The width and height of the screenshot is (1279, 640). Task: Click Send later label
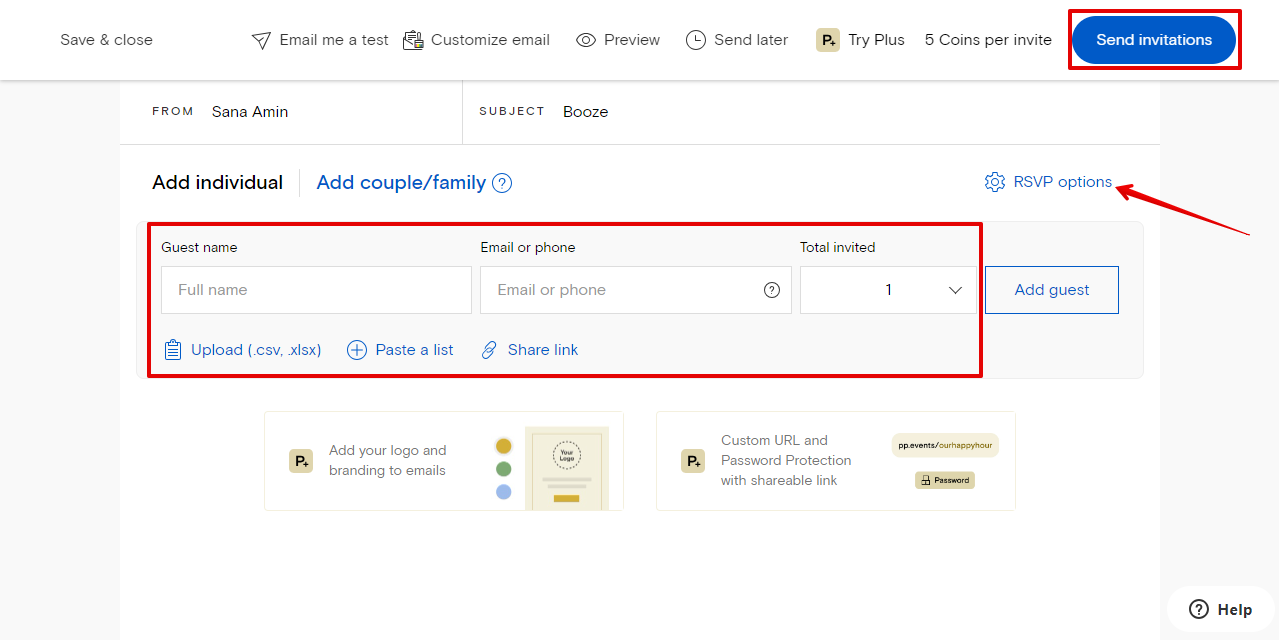coord(751,40)
